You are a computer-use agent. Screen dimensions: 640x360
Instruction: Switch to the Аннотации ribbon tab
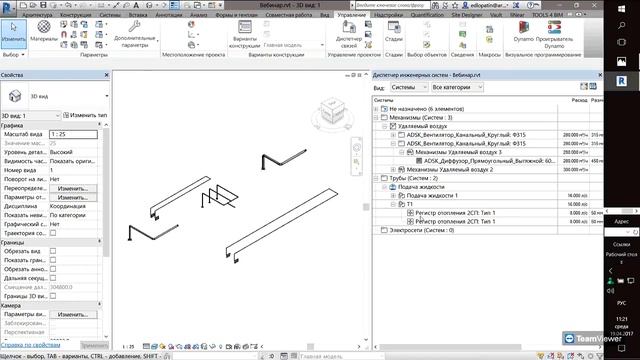tap(169, 15)
